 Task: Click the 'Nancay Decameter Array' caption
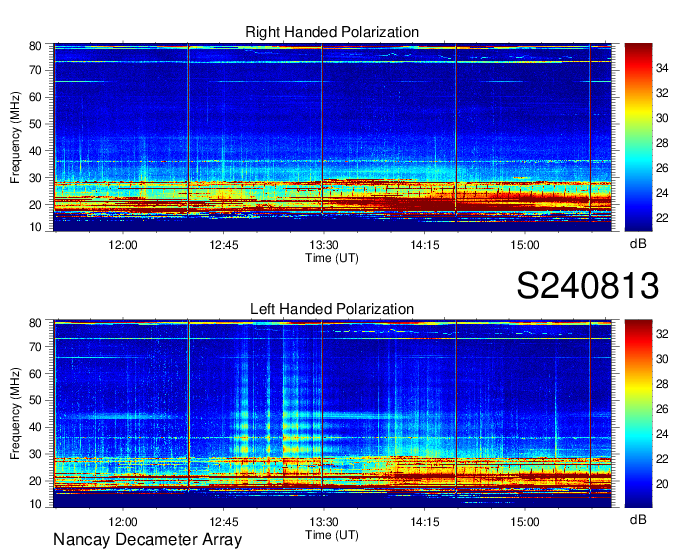[x=147, y=540]
